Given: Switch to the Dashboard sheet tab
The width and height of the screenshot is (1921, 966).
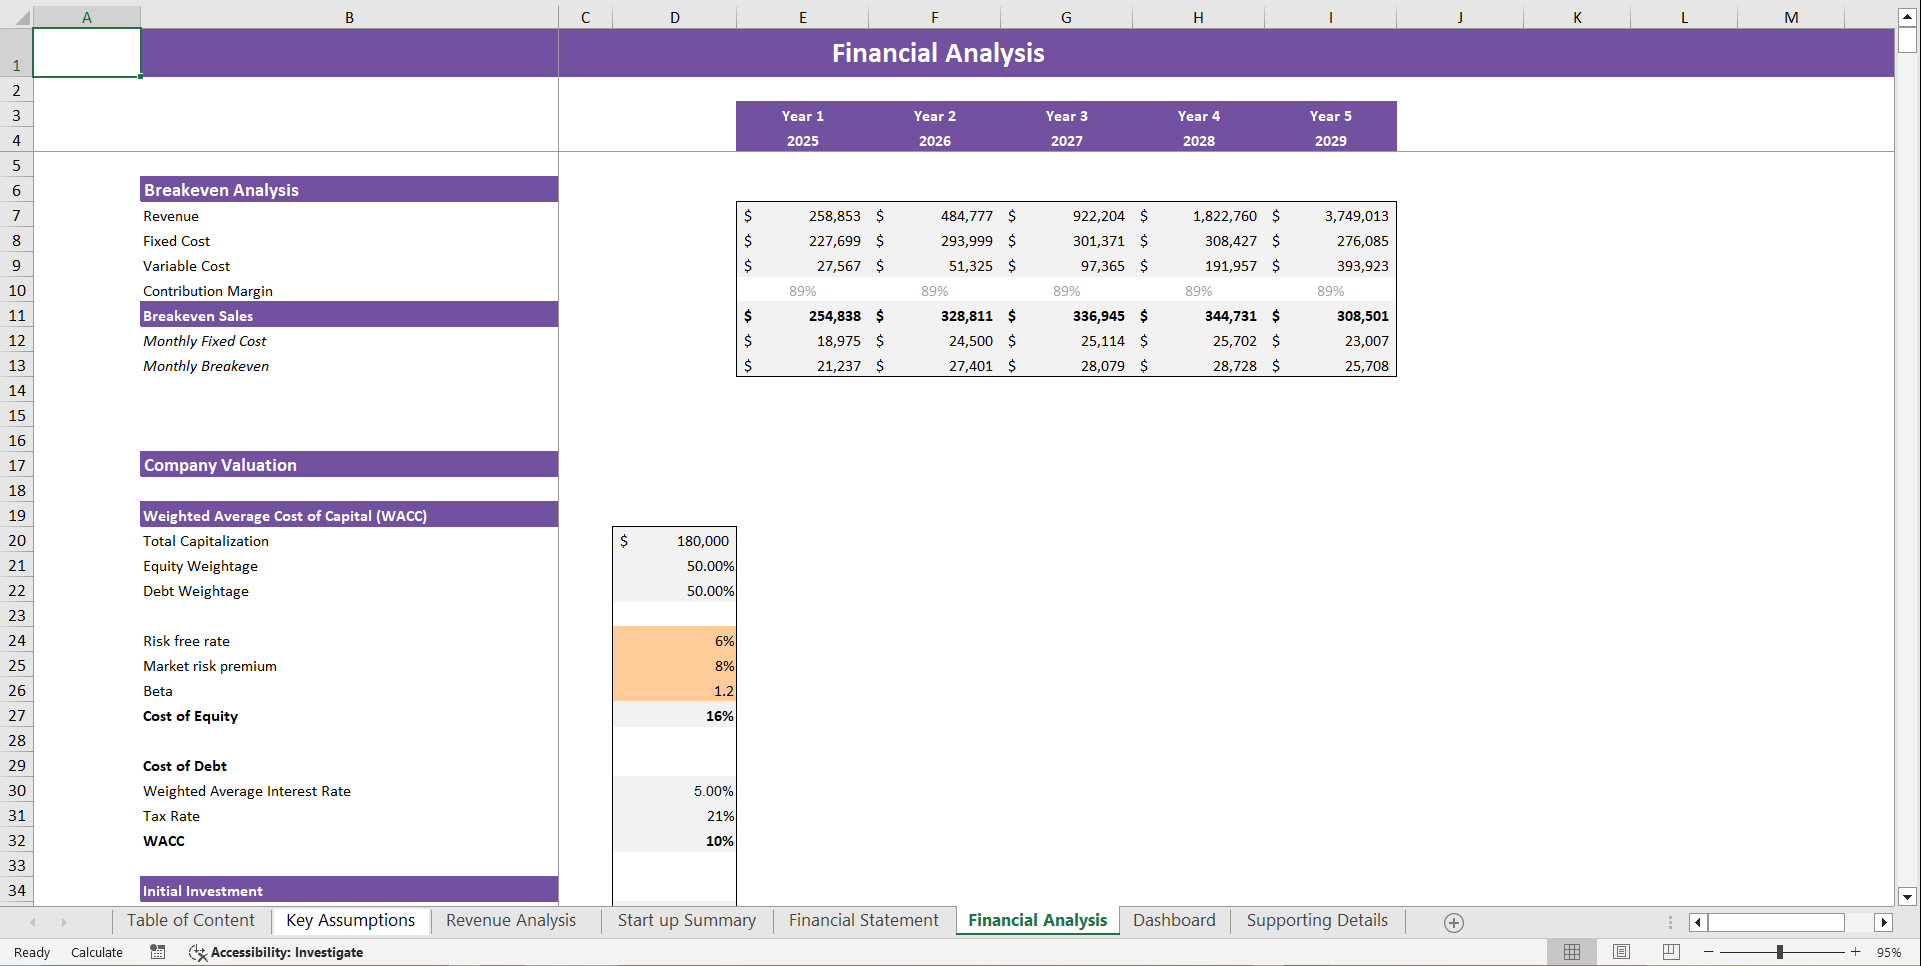Looking at the screenshot, I should pos(1174,920).
